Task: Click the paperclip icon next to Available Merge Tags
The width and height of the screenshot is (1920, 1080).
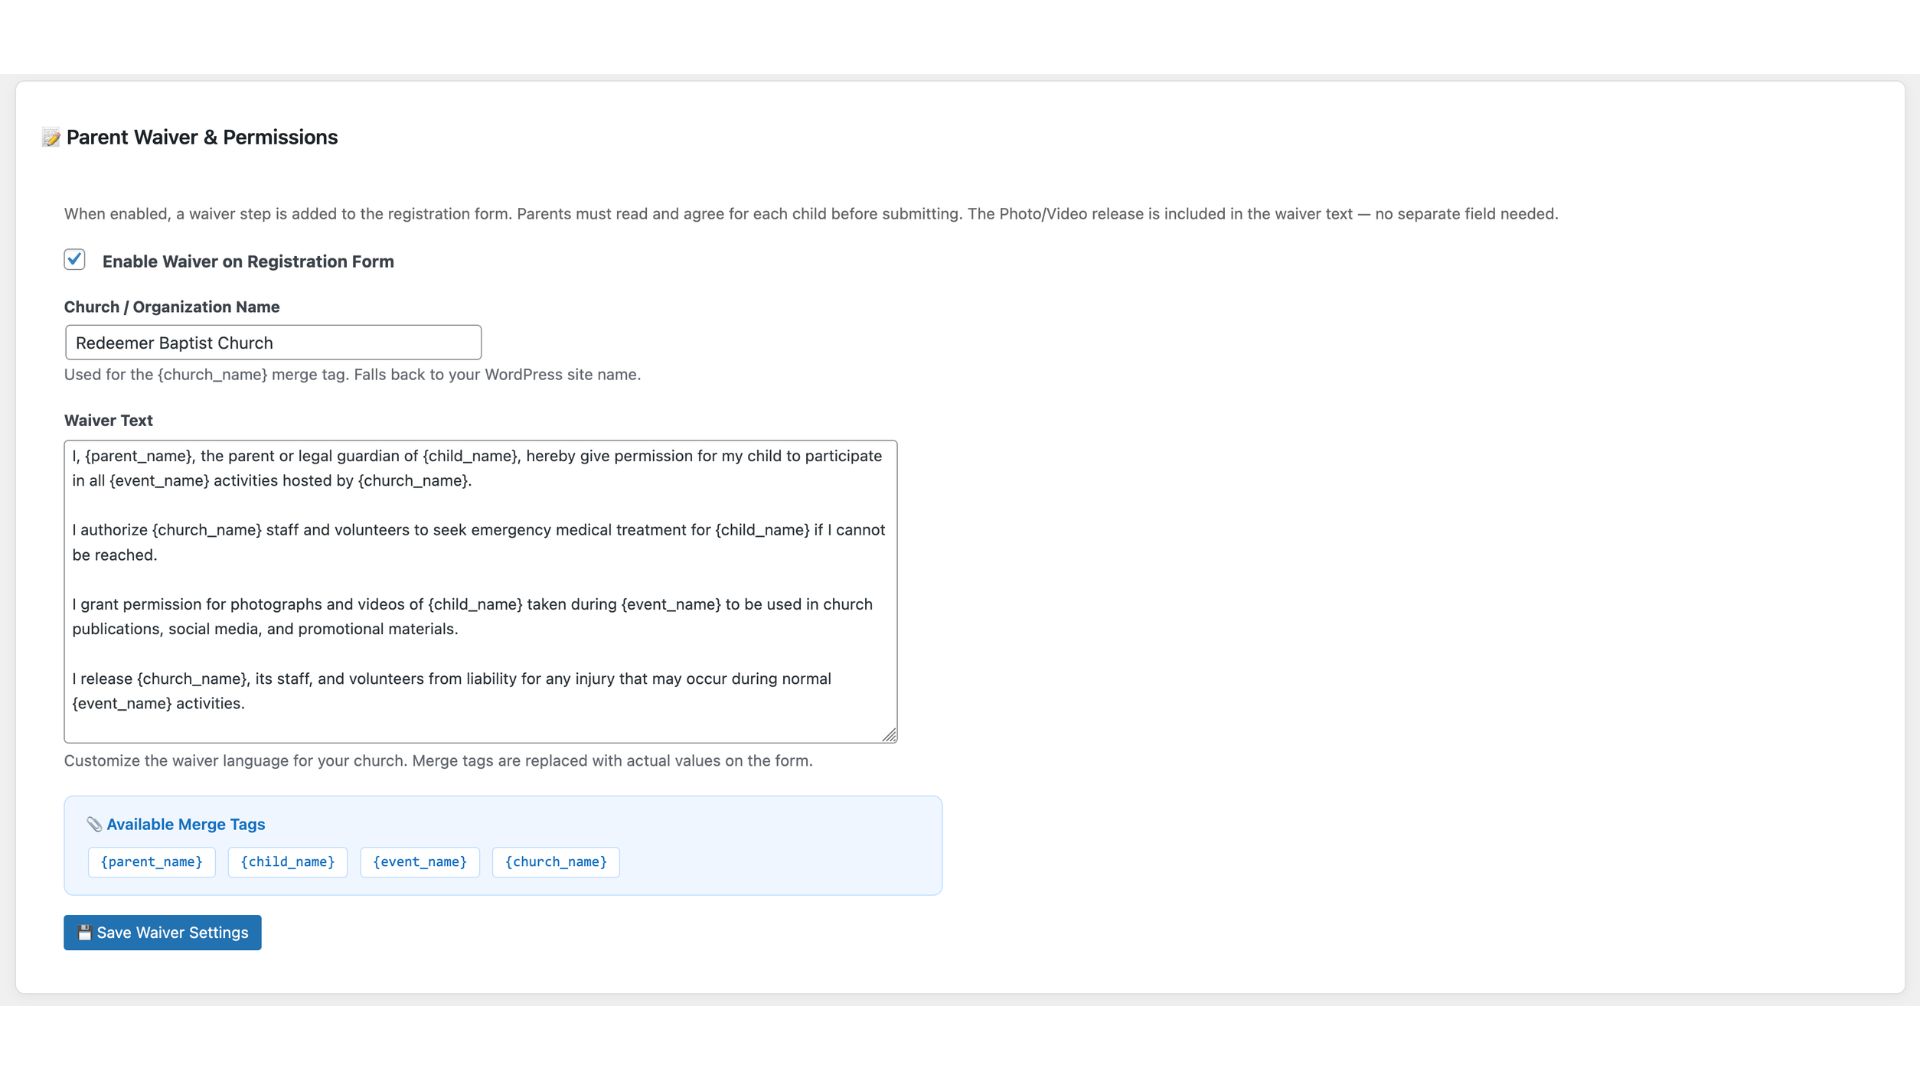Action: coord(94,824)
